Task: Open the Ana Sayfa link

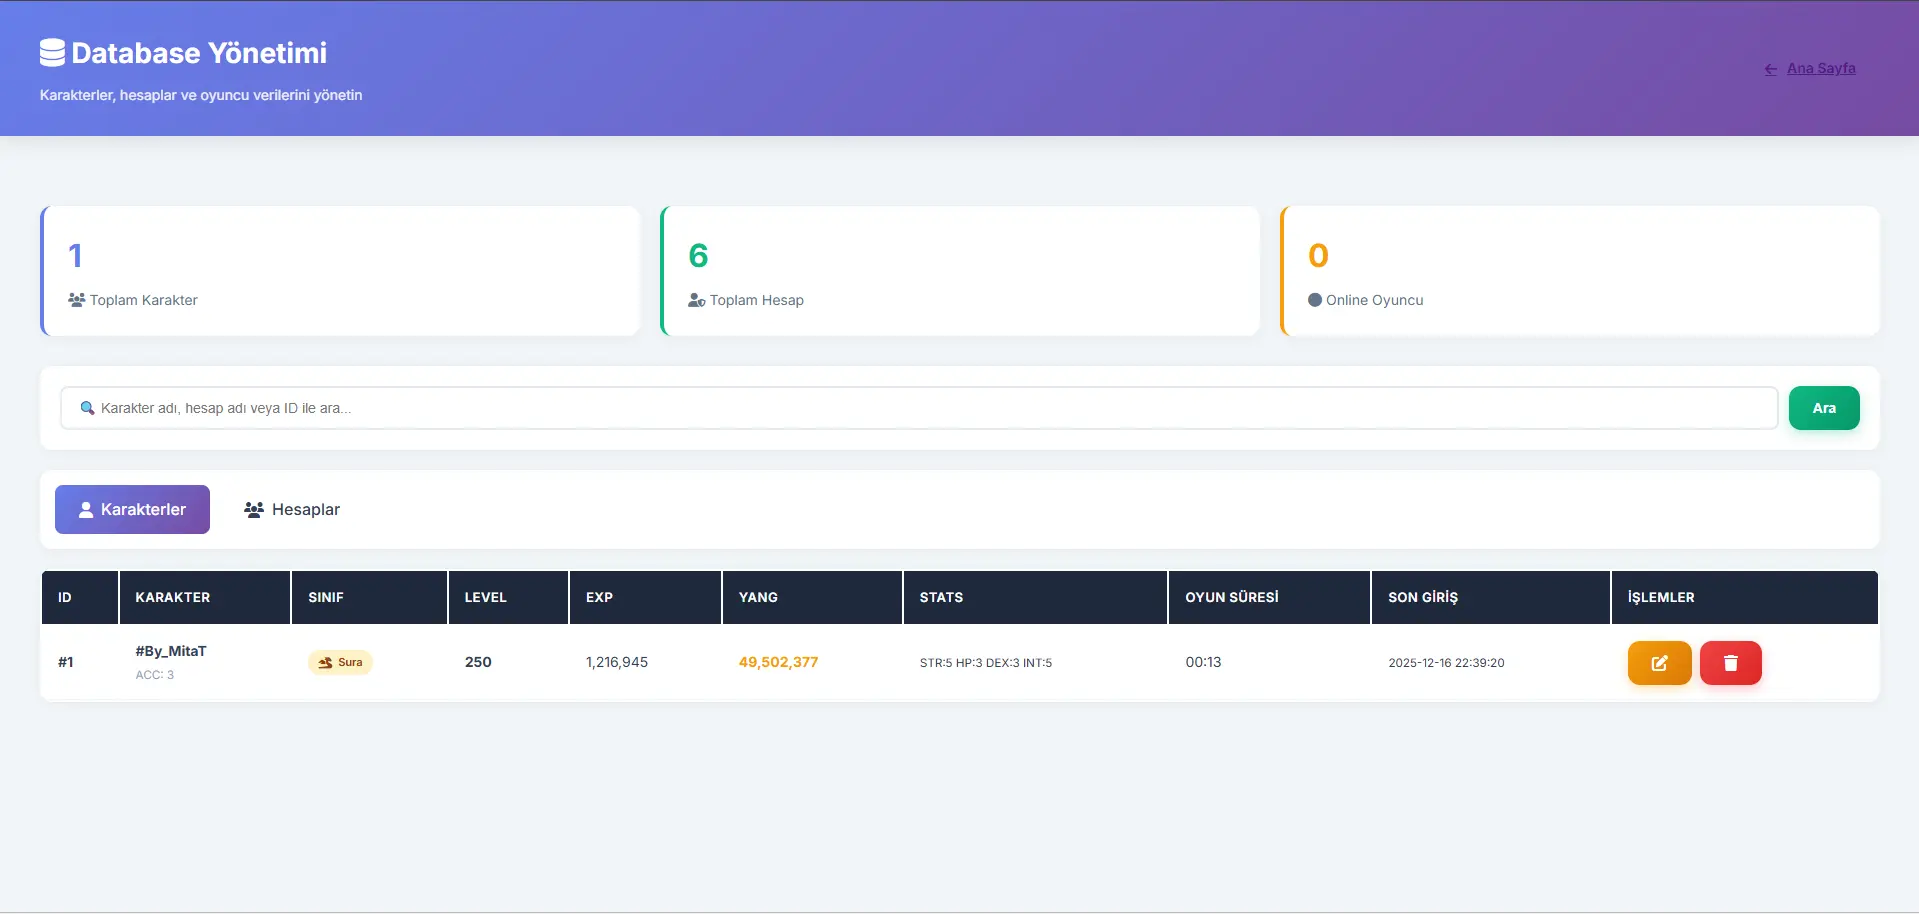Action: (x=1820, y=69)
